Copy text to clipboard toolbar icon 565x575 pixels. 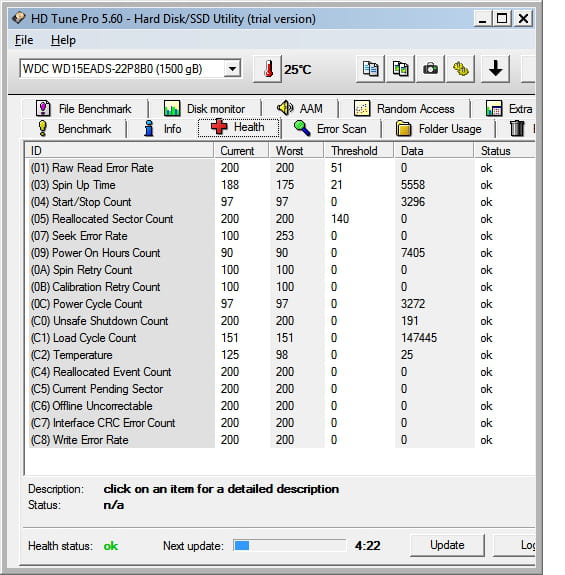pos(370,69)
